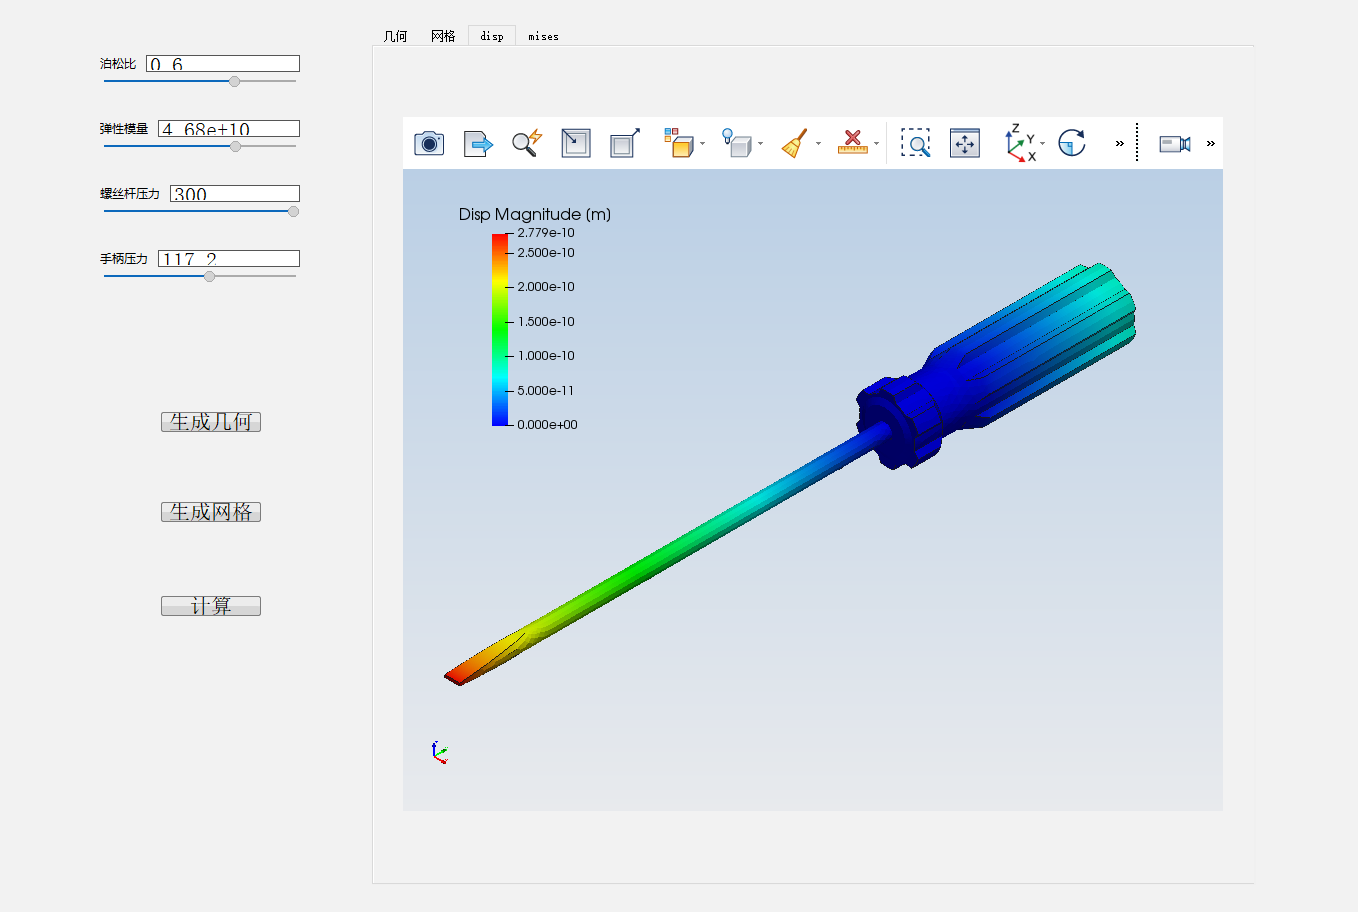
Task: Click the 2.000e-10 legend value
Action: coord(546,287)
